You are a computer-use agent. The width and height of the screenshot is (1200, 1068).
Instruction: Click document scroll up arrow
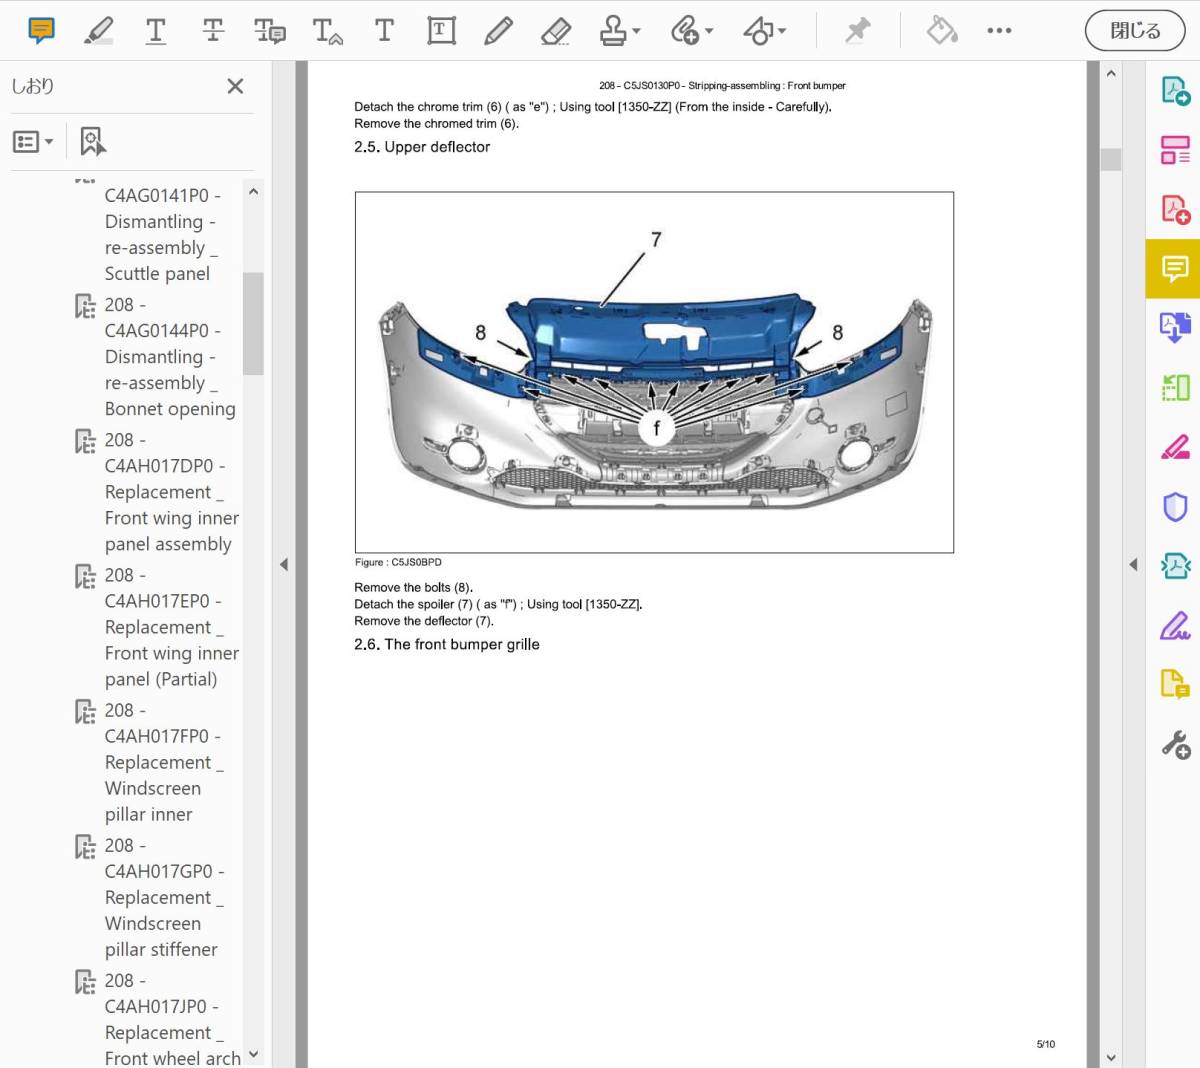1111,73
